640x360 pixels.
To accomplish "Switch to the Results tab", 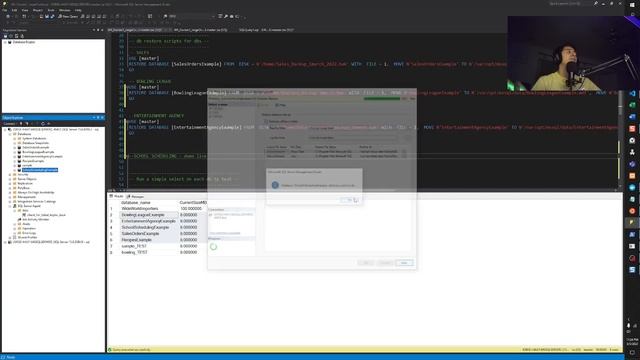I will [117, 196].
